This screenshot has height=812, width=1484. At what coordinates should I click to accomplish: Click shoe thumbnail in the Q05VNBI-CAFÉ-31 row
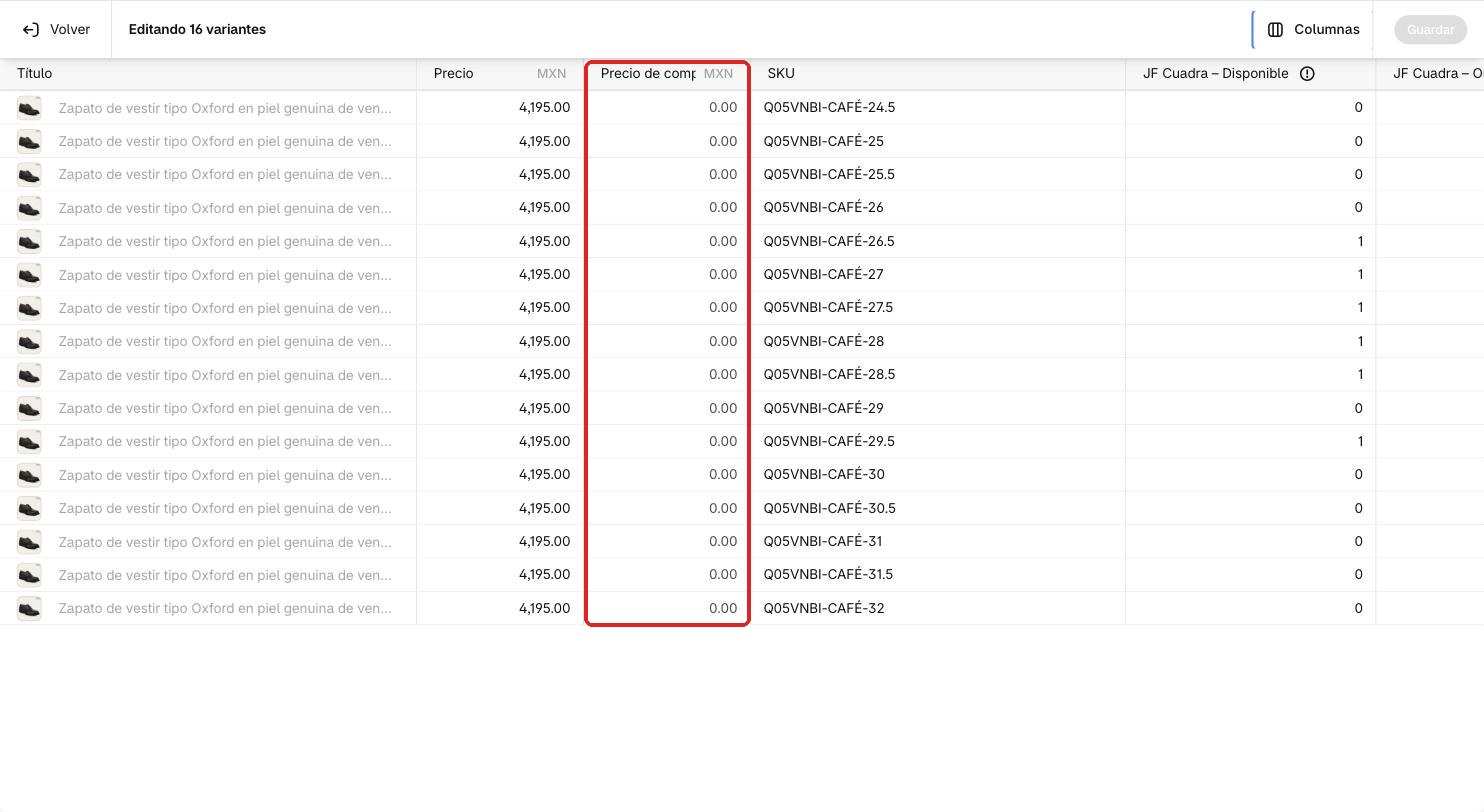point(29,541)
